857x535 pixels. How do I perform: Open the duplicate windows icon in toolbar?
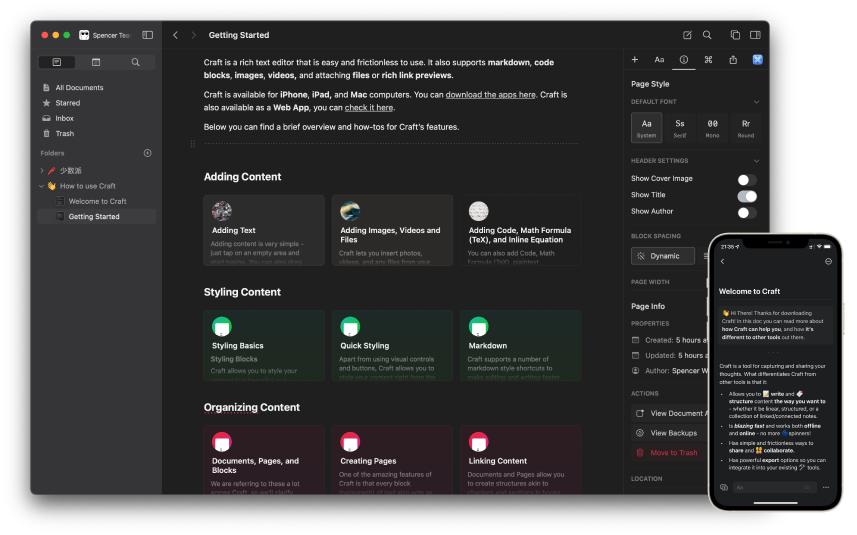point(735,35)
